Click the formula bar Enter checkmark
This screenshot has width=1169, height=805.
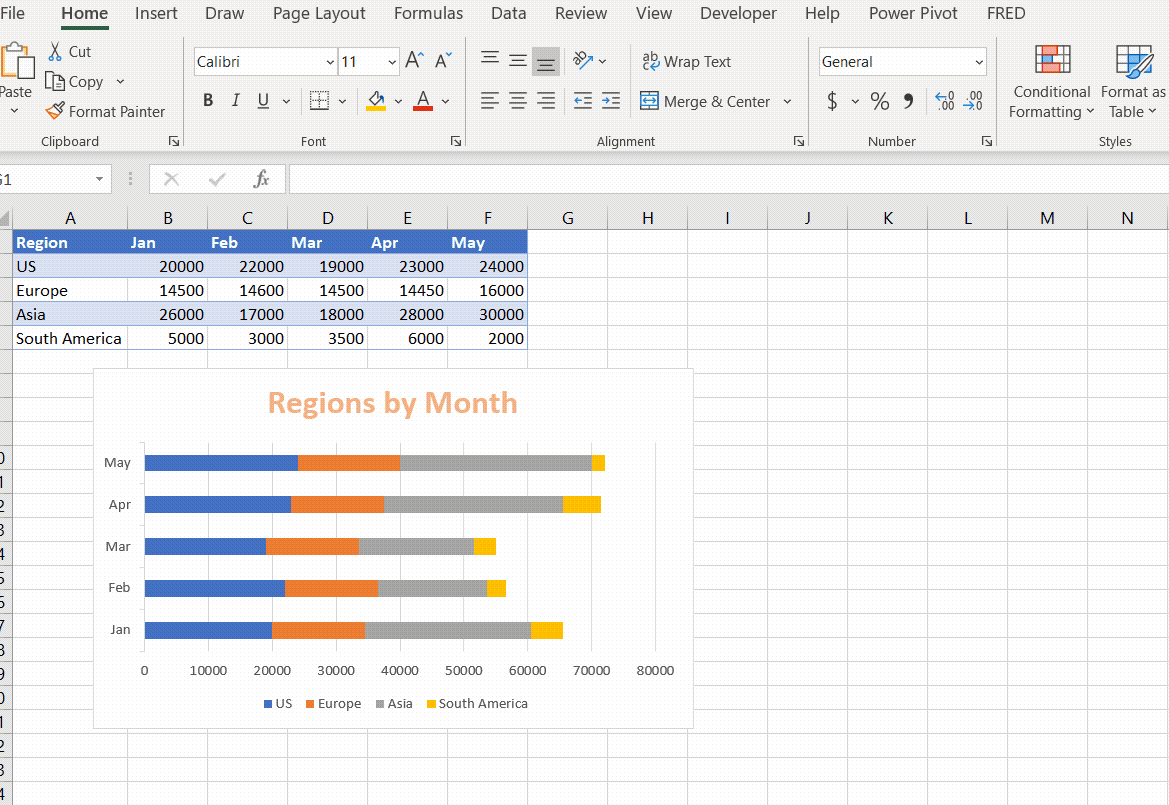click(x=217, y=179)
